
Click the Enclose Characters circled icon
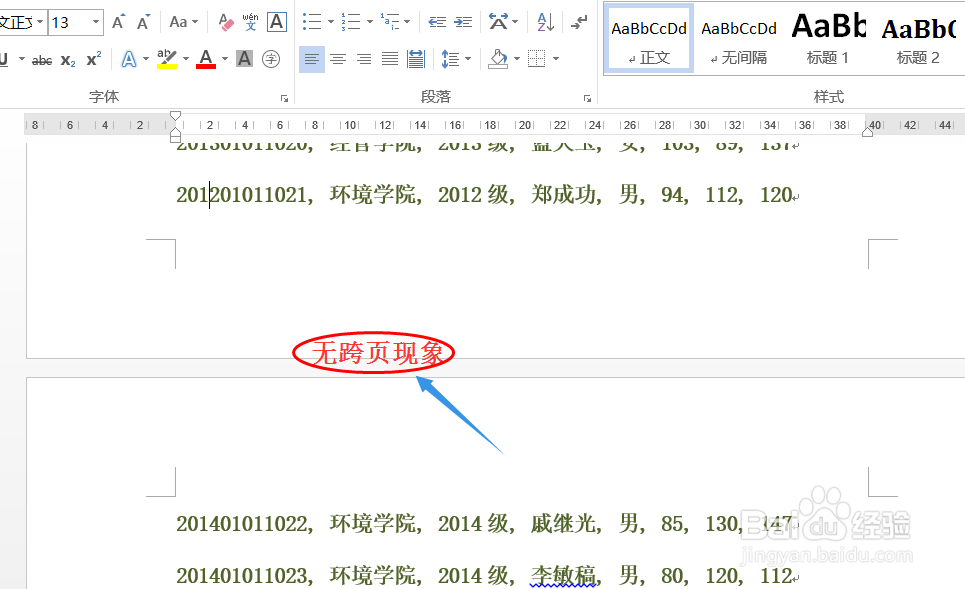[271, 58]
